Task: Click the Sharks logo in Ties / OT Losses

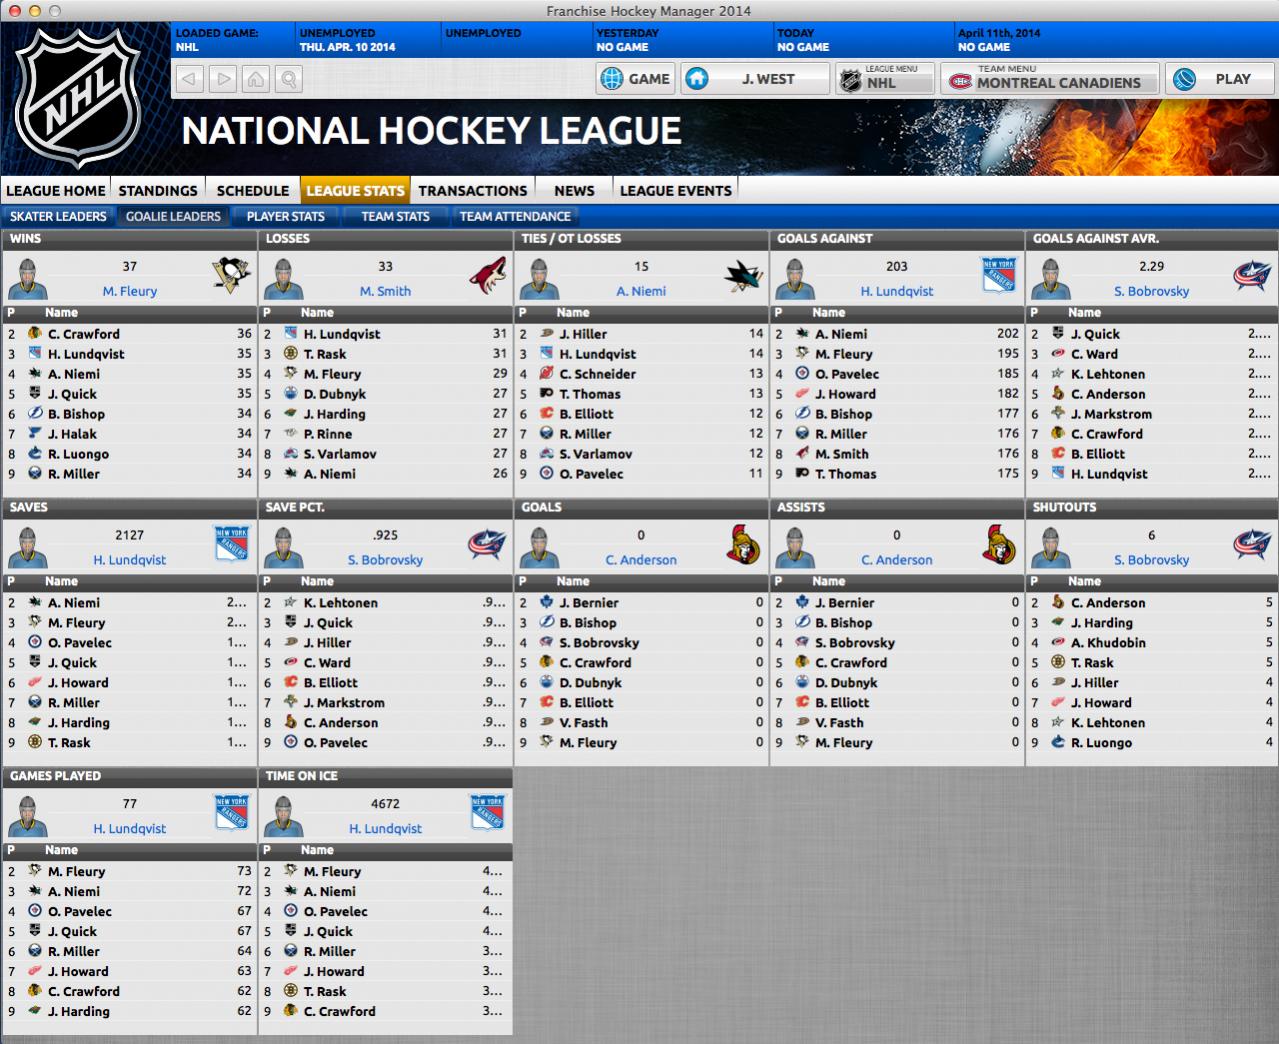Action: 743,275
